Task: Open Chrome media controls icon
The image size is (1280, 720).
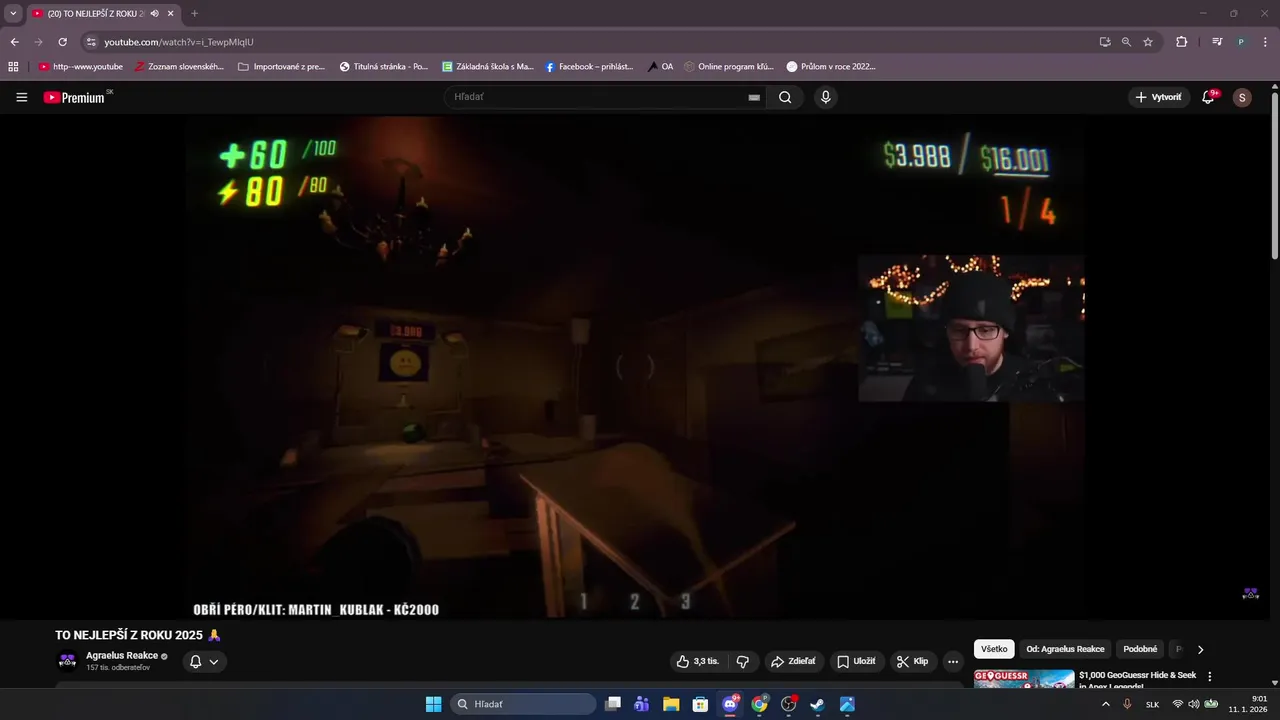Action: click(1217, 42)
